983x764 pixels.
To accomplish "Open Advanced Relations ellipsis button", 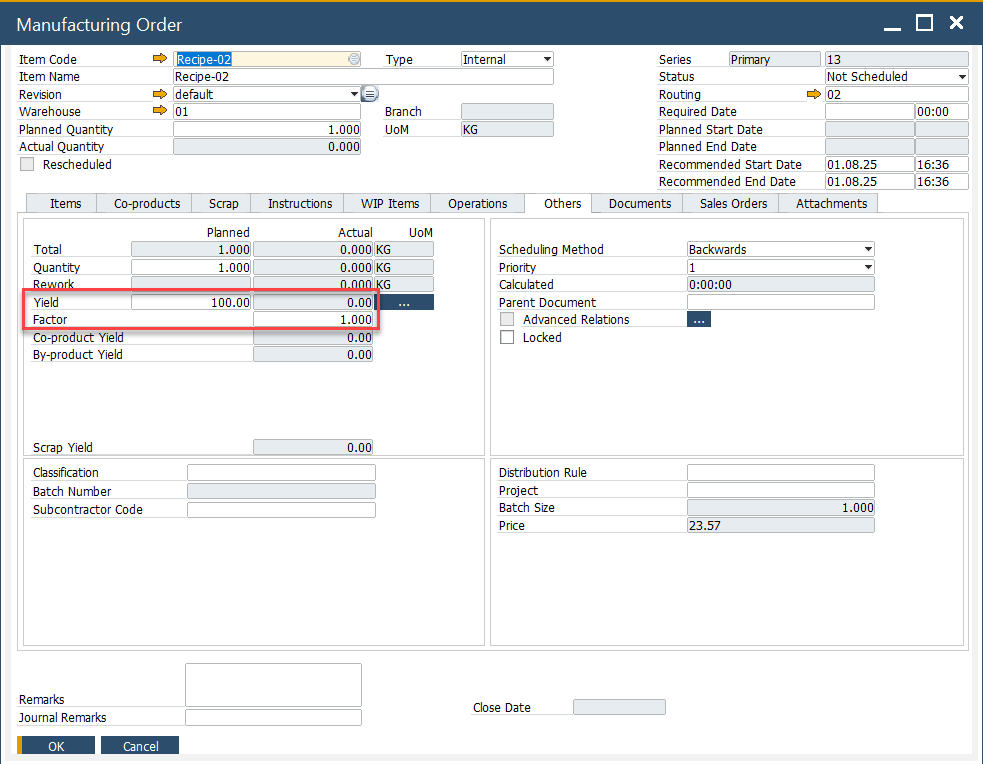I will click(x=698, y=320).
